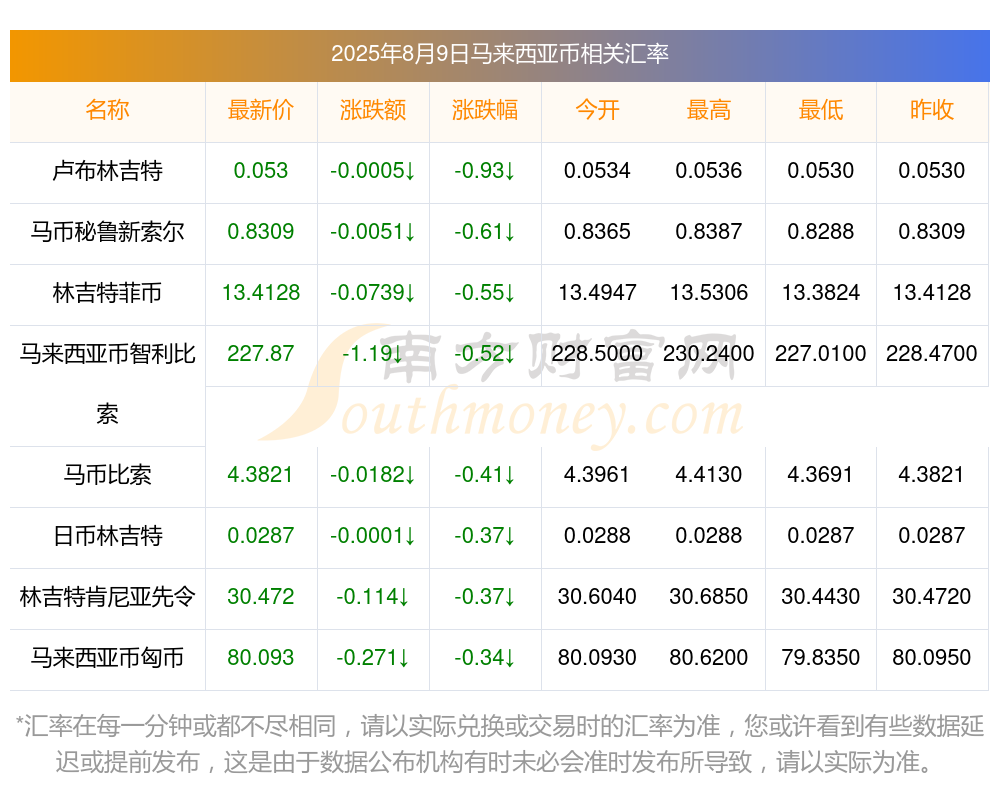Click latest price 80.093

(x=260, y=657)
